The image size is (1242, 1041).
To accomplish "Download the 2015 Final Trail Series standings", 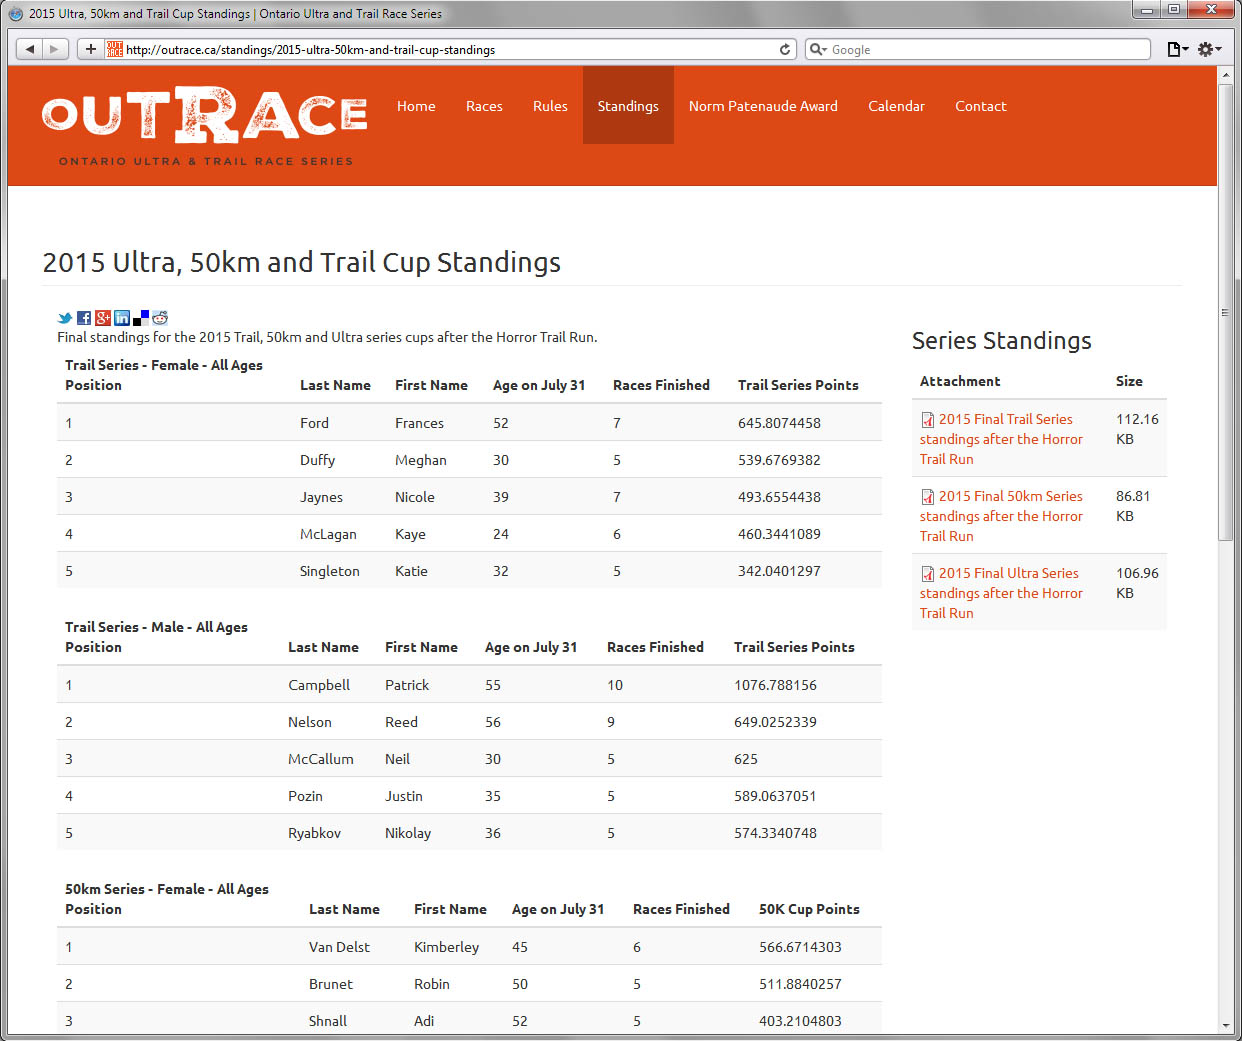I will [x=1005, y=419].
